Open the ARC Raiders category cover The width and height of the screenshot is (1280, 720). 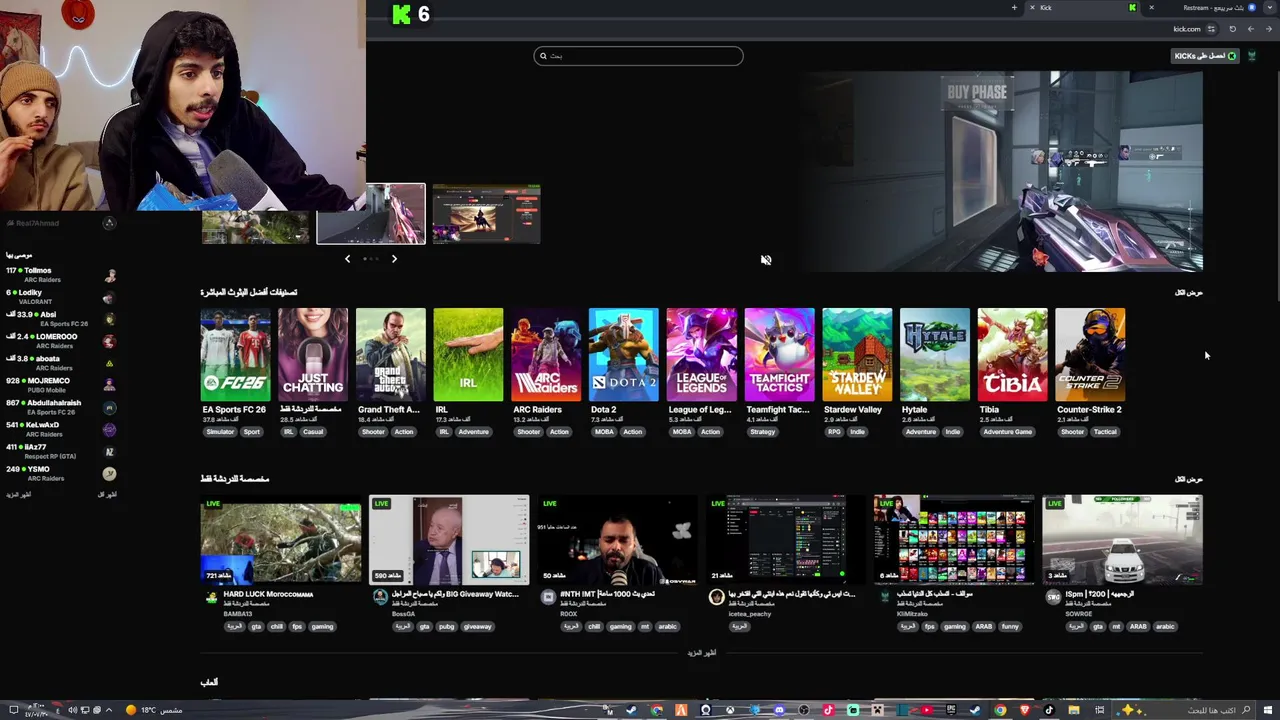546,355
